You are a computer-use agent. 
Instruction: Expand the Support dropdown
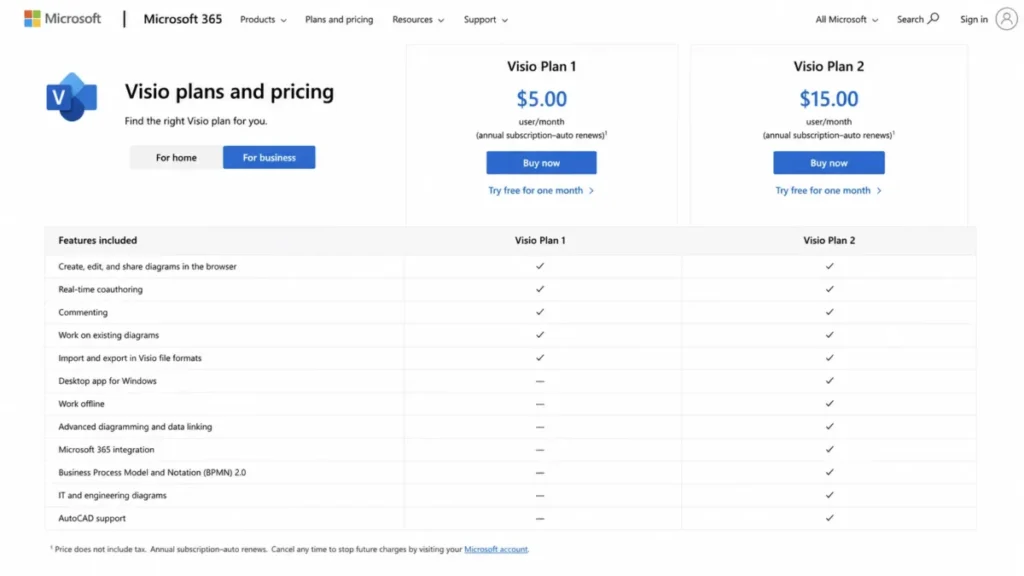click(485, 20)
